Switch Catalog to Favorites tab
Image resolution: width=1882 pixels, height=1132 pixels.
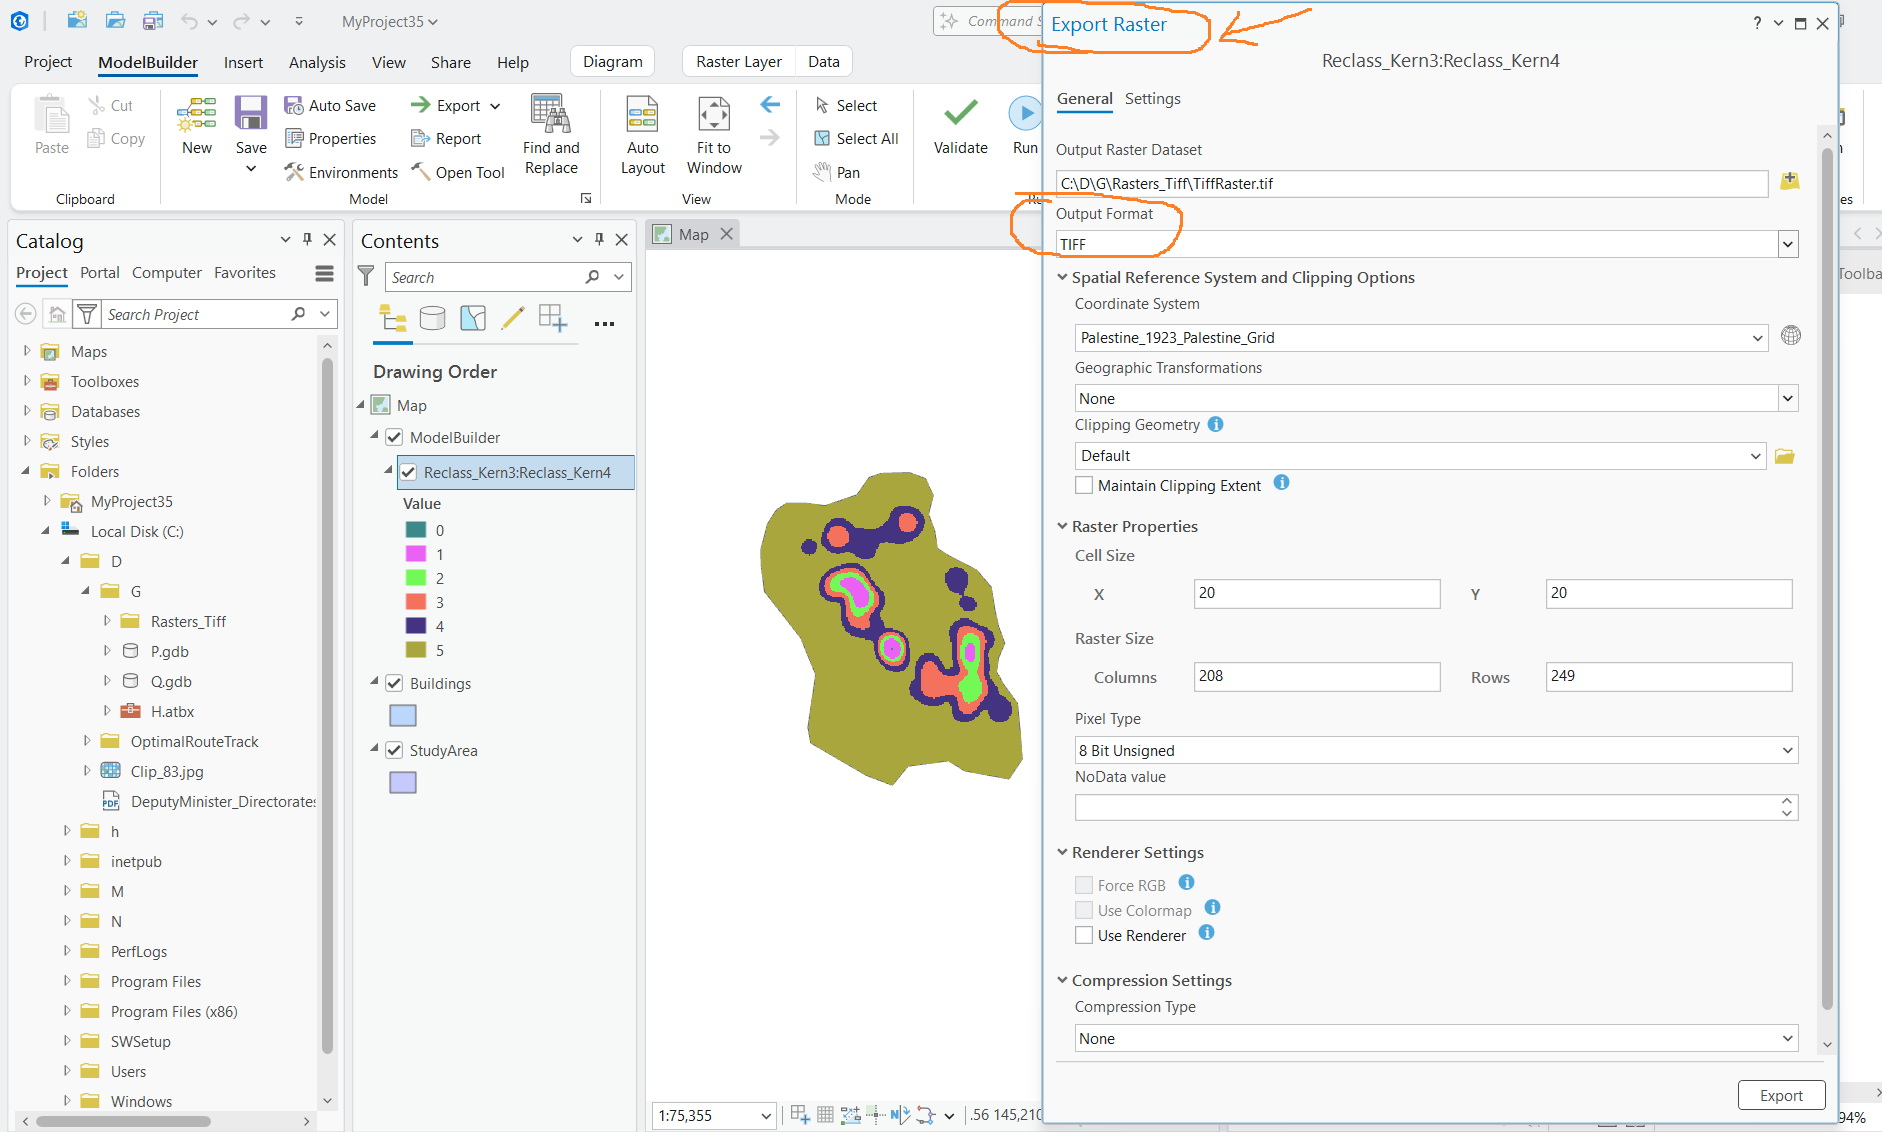coord(245,272)
